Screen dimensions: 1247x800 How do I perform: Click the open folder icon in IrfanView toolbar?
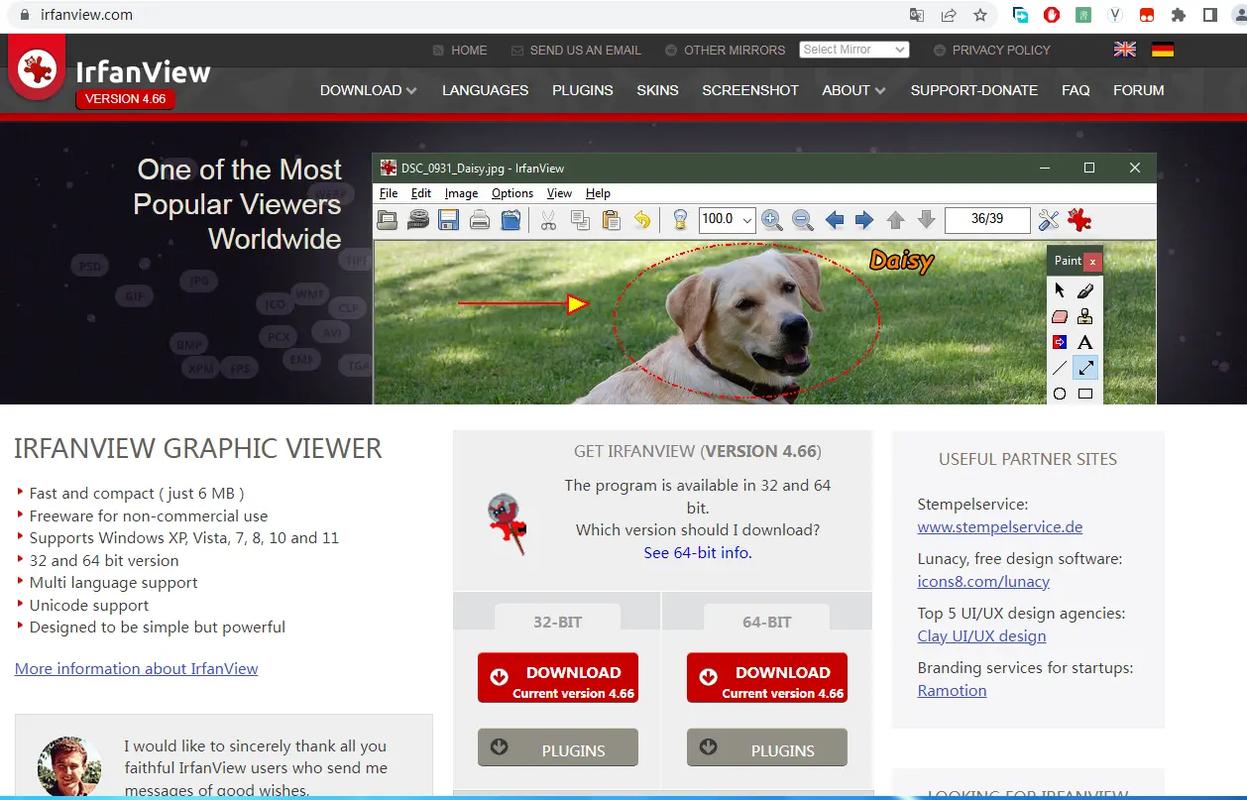point(388,220)
